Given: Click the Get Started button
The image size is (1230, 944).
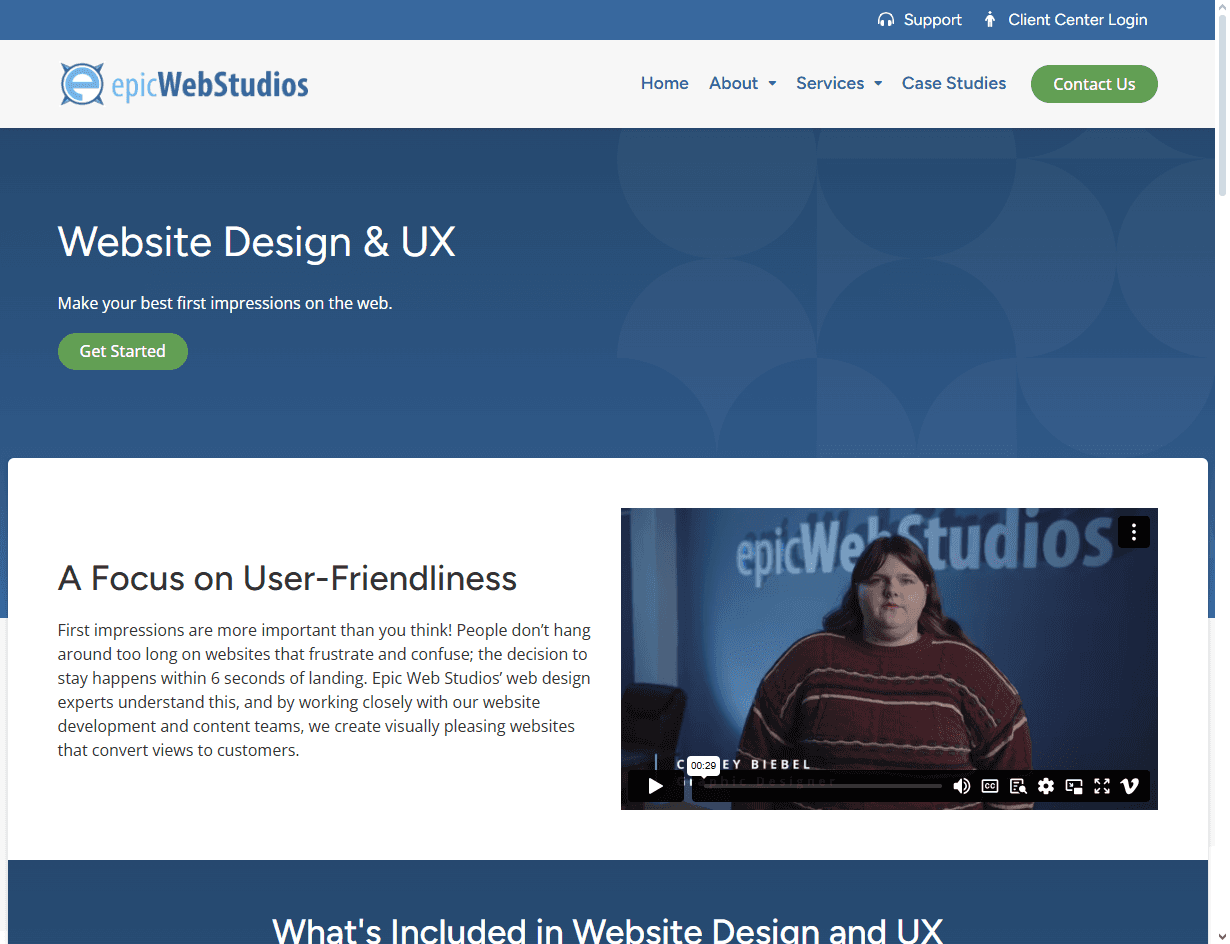Looking at the screenshot, I should [x=123, y=351].
